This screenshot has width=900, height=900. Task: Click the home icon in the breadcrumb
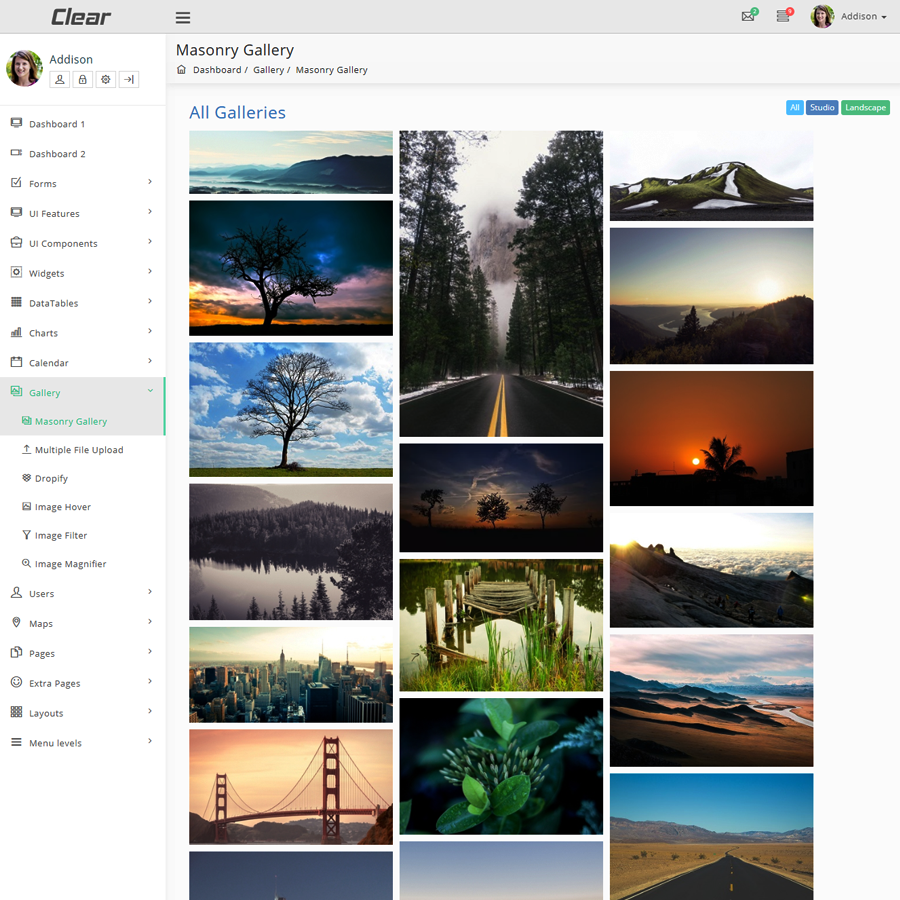(x=181, y=69)
